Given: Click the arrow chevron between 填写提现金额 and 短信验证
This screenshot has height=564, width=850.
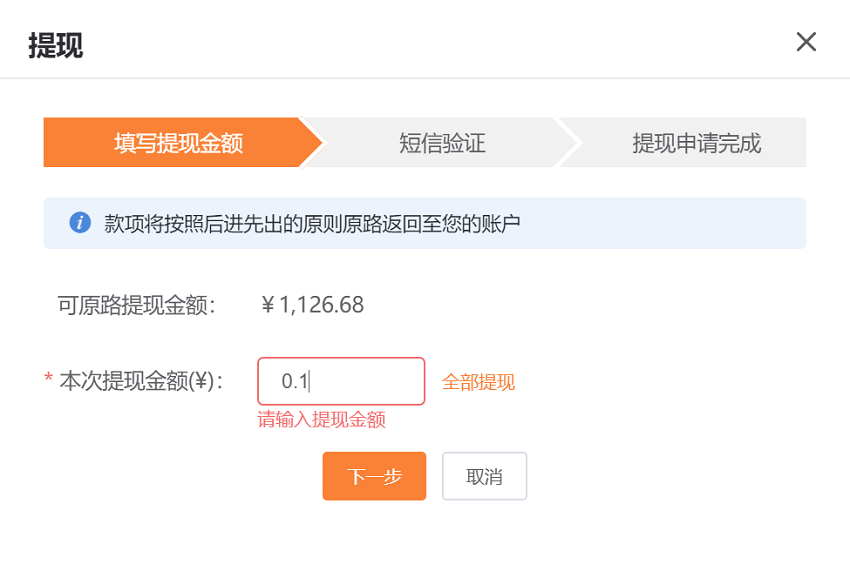Looking at the screenshot, I should tap(312, 143).
